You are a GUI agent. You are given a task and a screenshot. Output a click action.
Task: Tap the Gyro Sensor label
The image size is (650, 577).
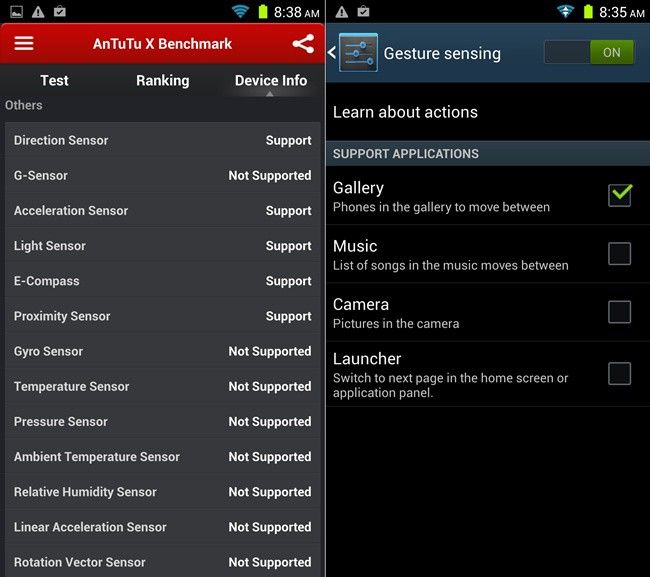(48, 352)
